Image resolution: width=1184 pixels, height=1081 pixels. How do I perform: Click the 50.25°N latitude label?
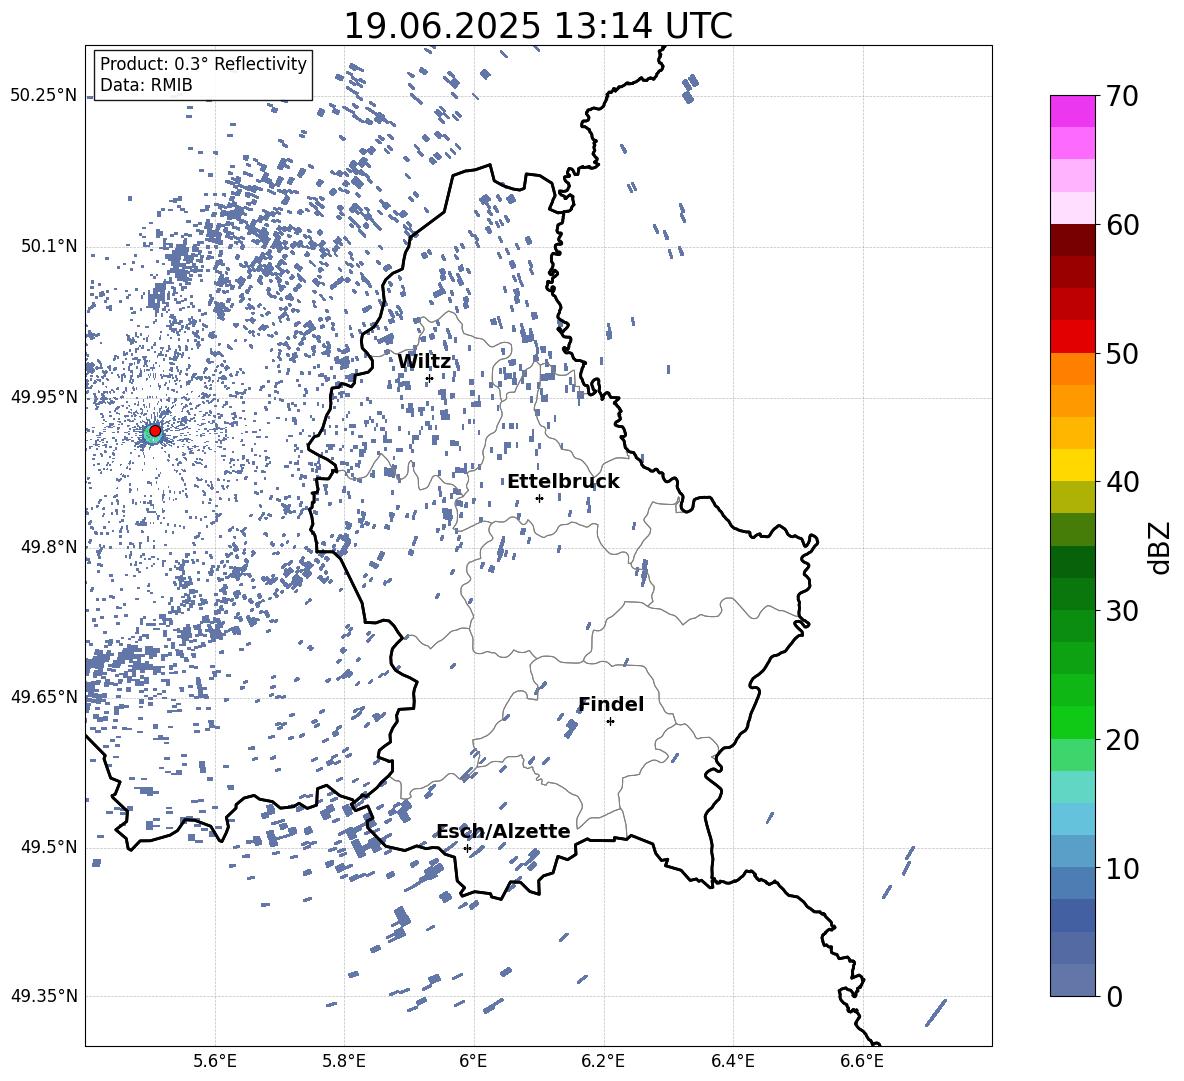[x=44, y=96]
